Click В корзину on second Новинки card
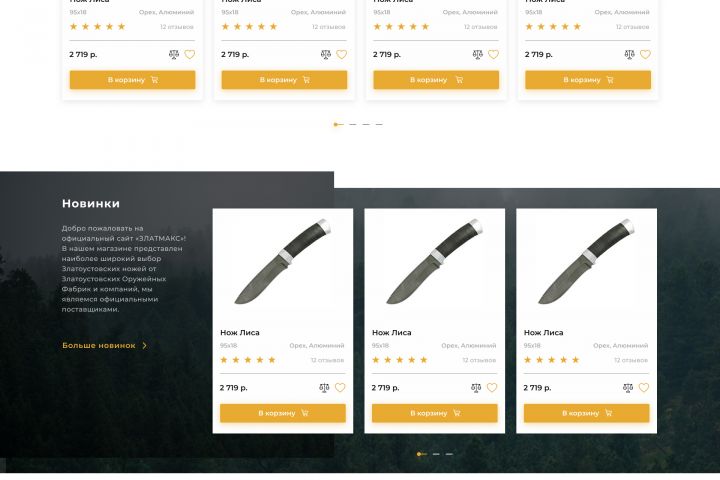This screenshot has height=480, width=720. [x=435, y=413]
